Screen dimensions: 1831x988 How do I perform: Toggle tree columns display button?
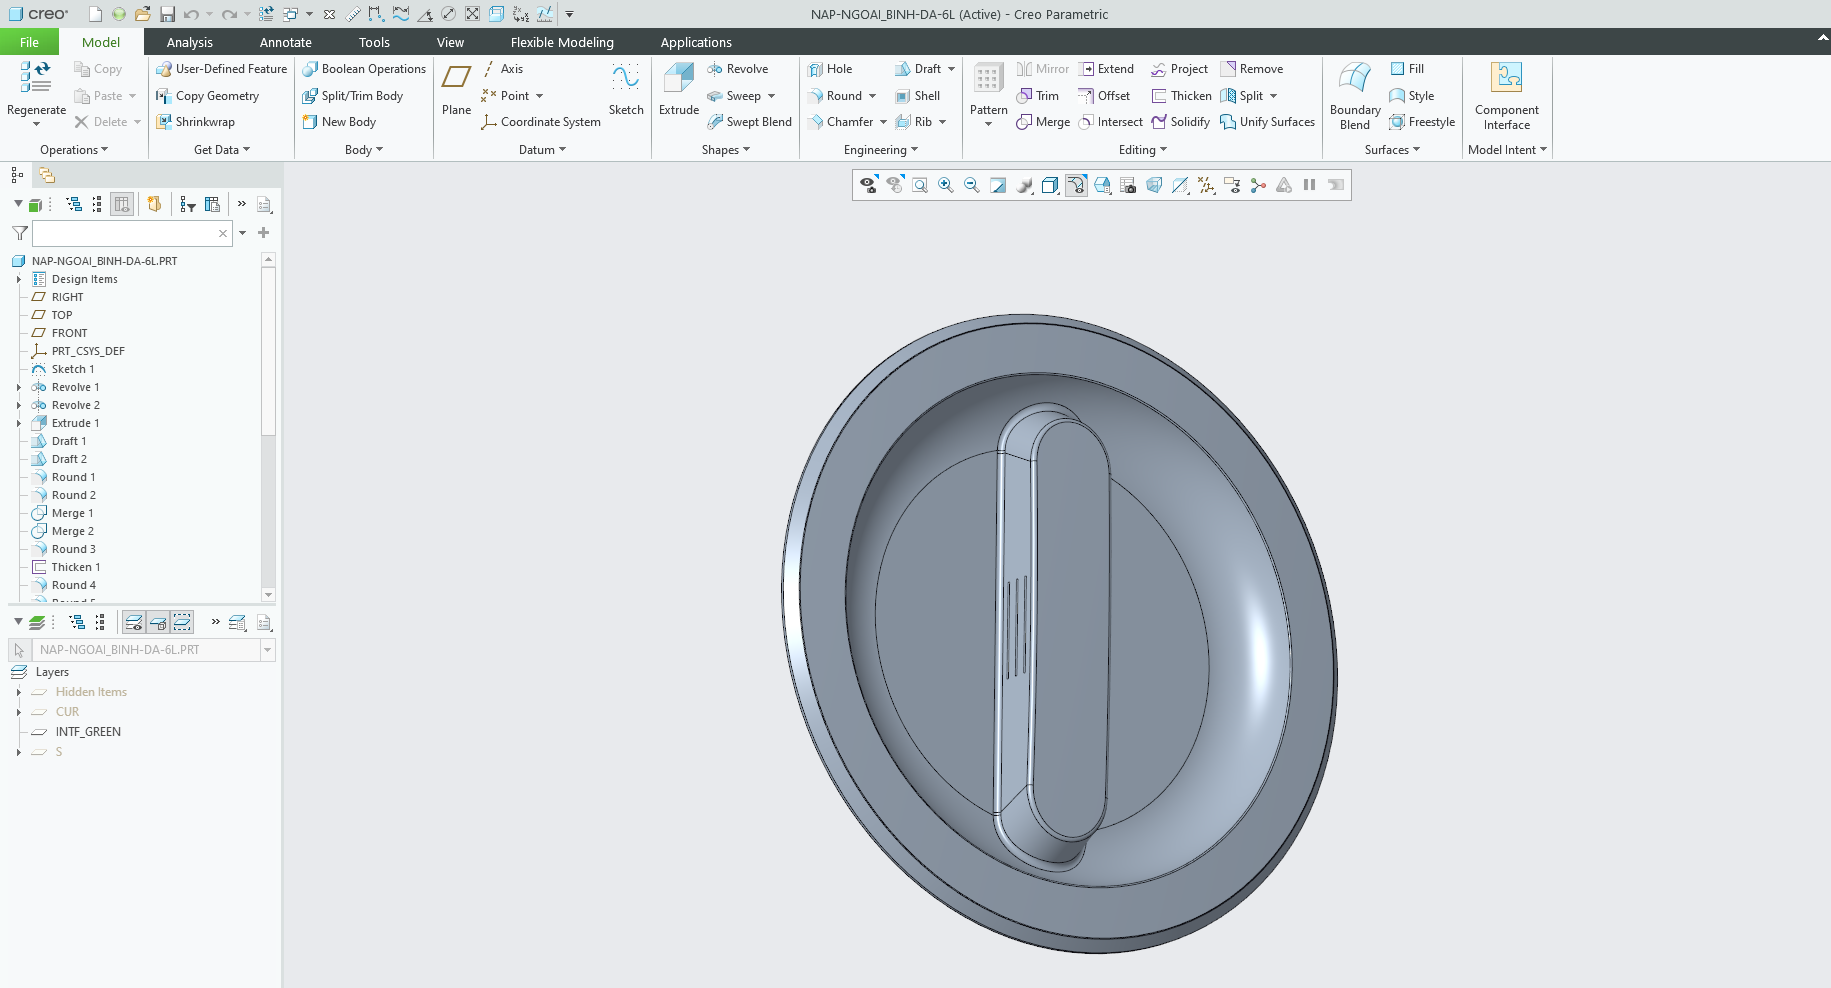(x=122, y=204)
